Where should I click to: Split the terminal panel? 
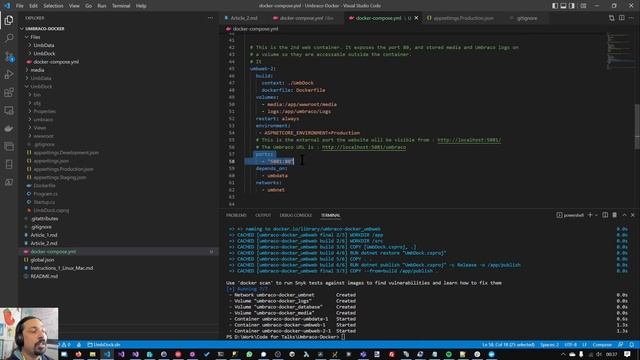click(x=605, y=215)
